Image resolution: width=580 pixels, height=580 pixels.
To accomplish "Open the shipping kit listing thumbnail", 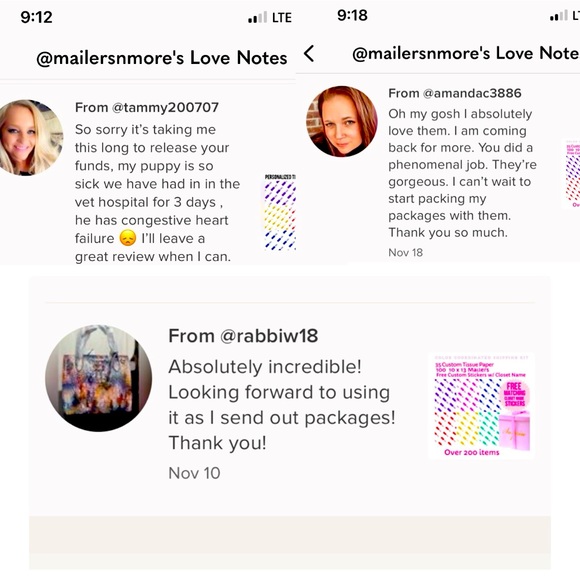I will (482, 406).
